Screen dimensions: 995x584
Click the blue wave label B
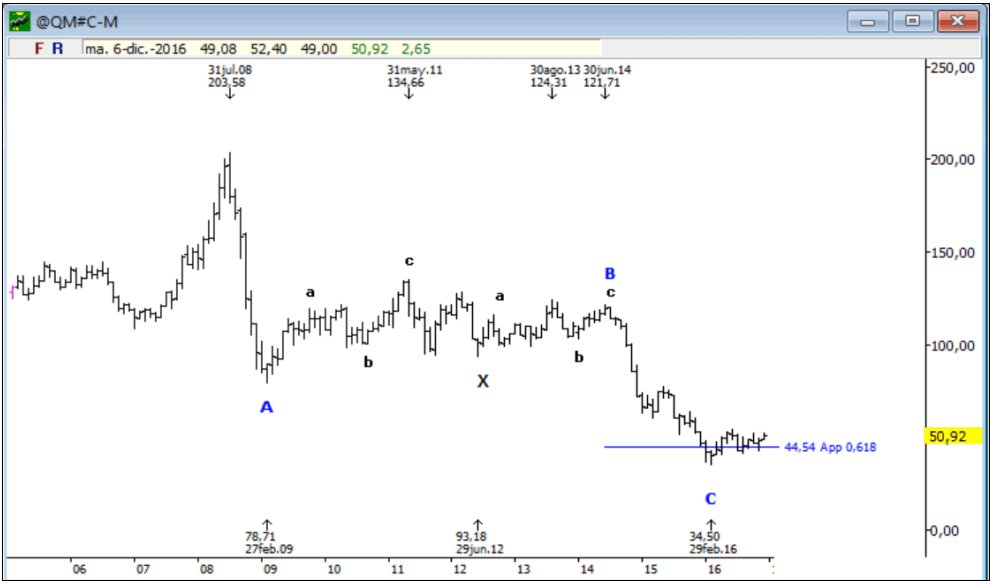pos(609,274)
